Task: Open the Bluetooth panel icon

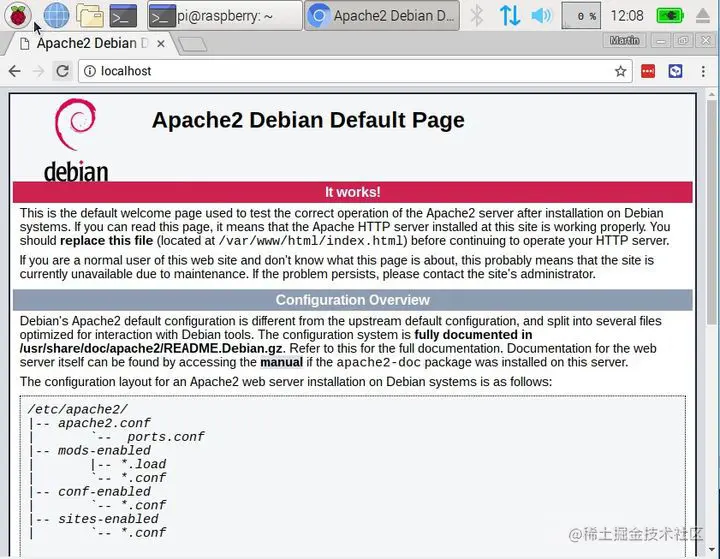Action: 477,16
